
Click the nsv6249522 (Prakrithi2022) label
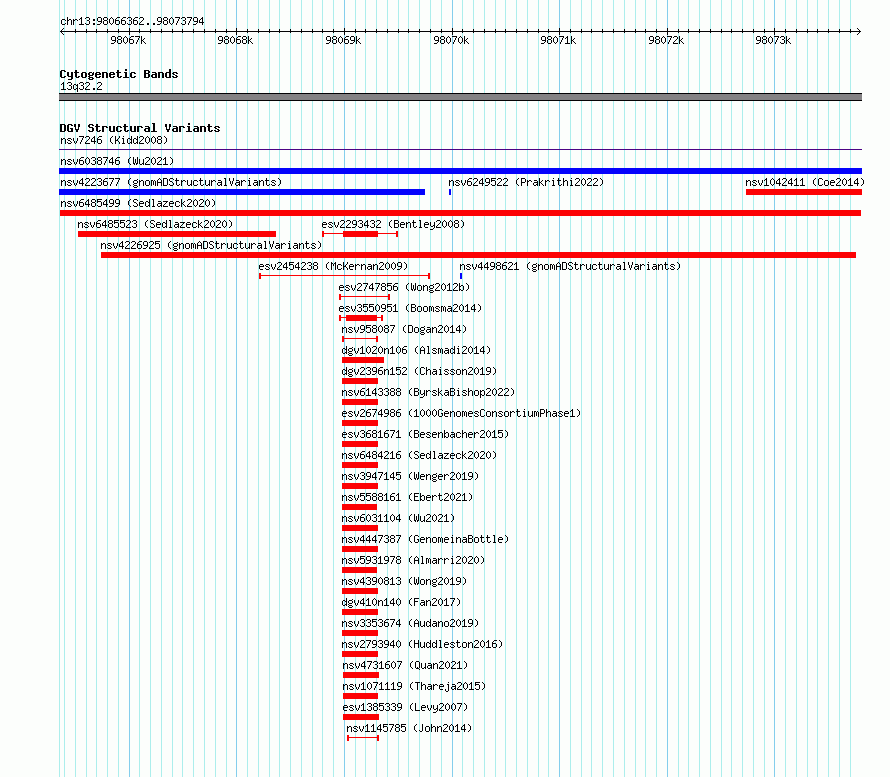(x=526, y=182)
